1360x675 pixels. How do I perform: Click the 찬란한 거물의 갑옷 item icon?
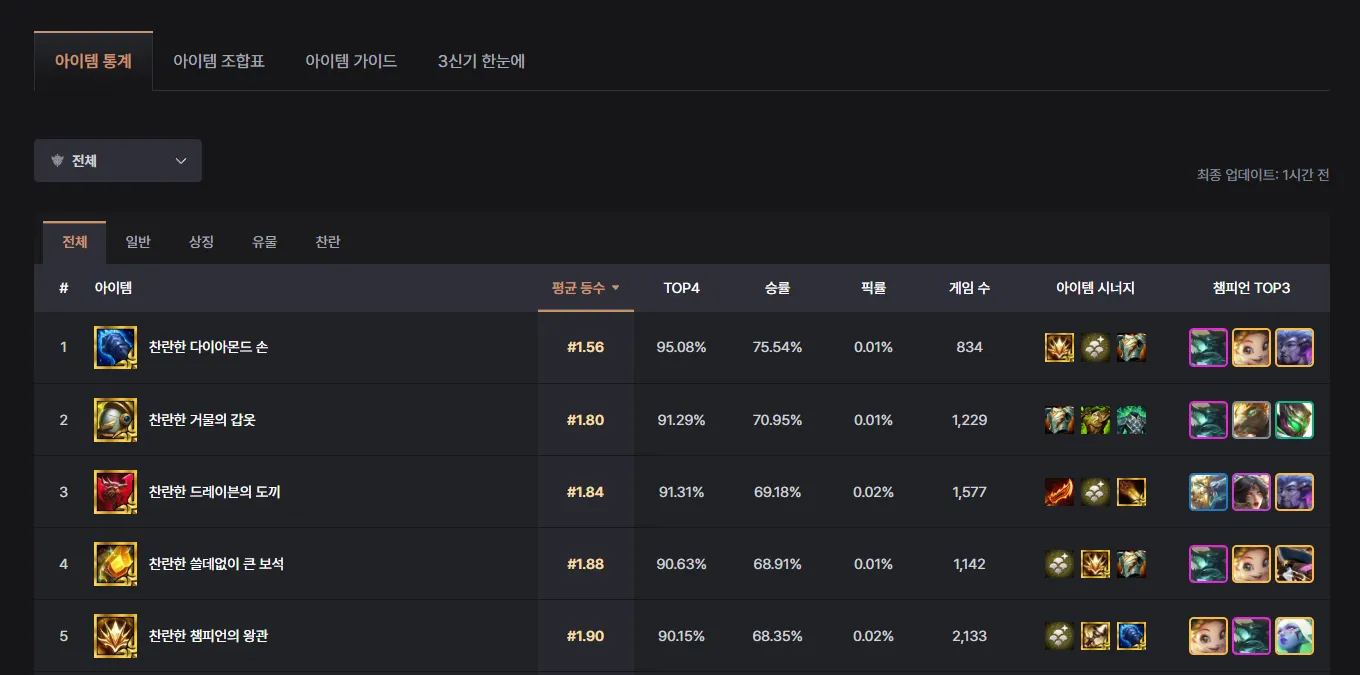click(115, 420)
